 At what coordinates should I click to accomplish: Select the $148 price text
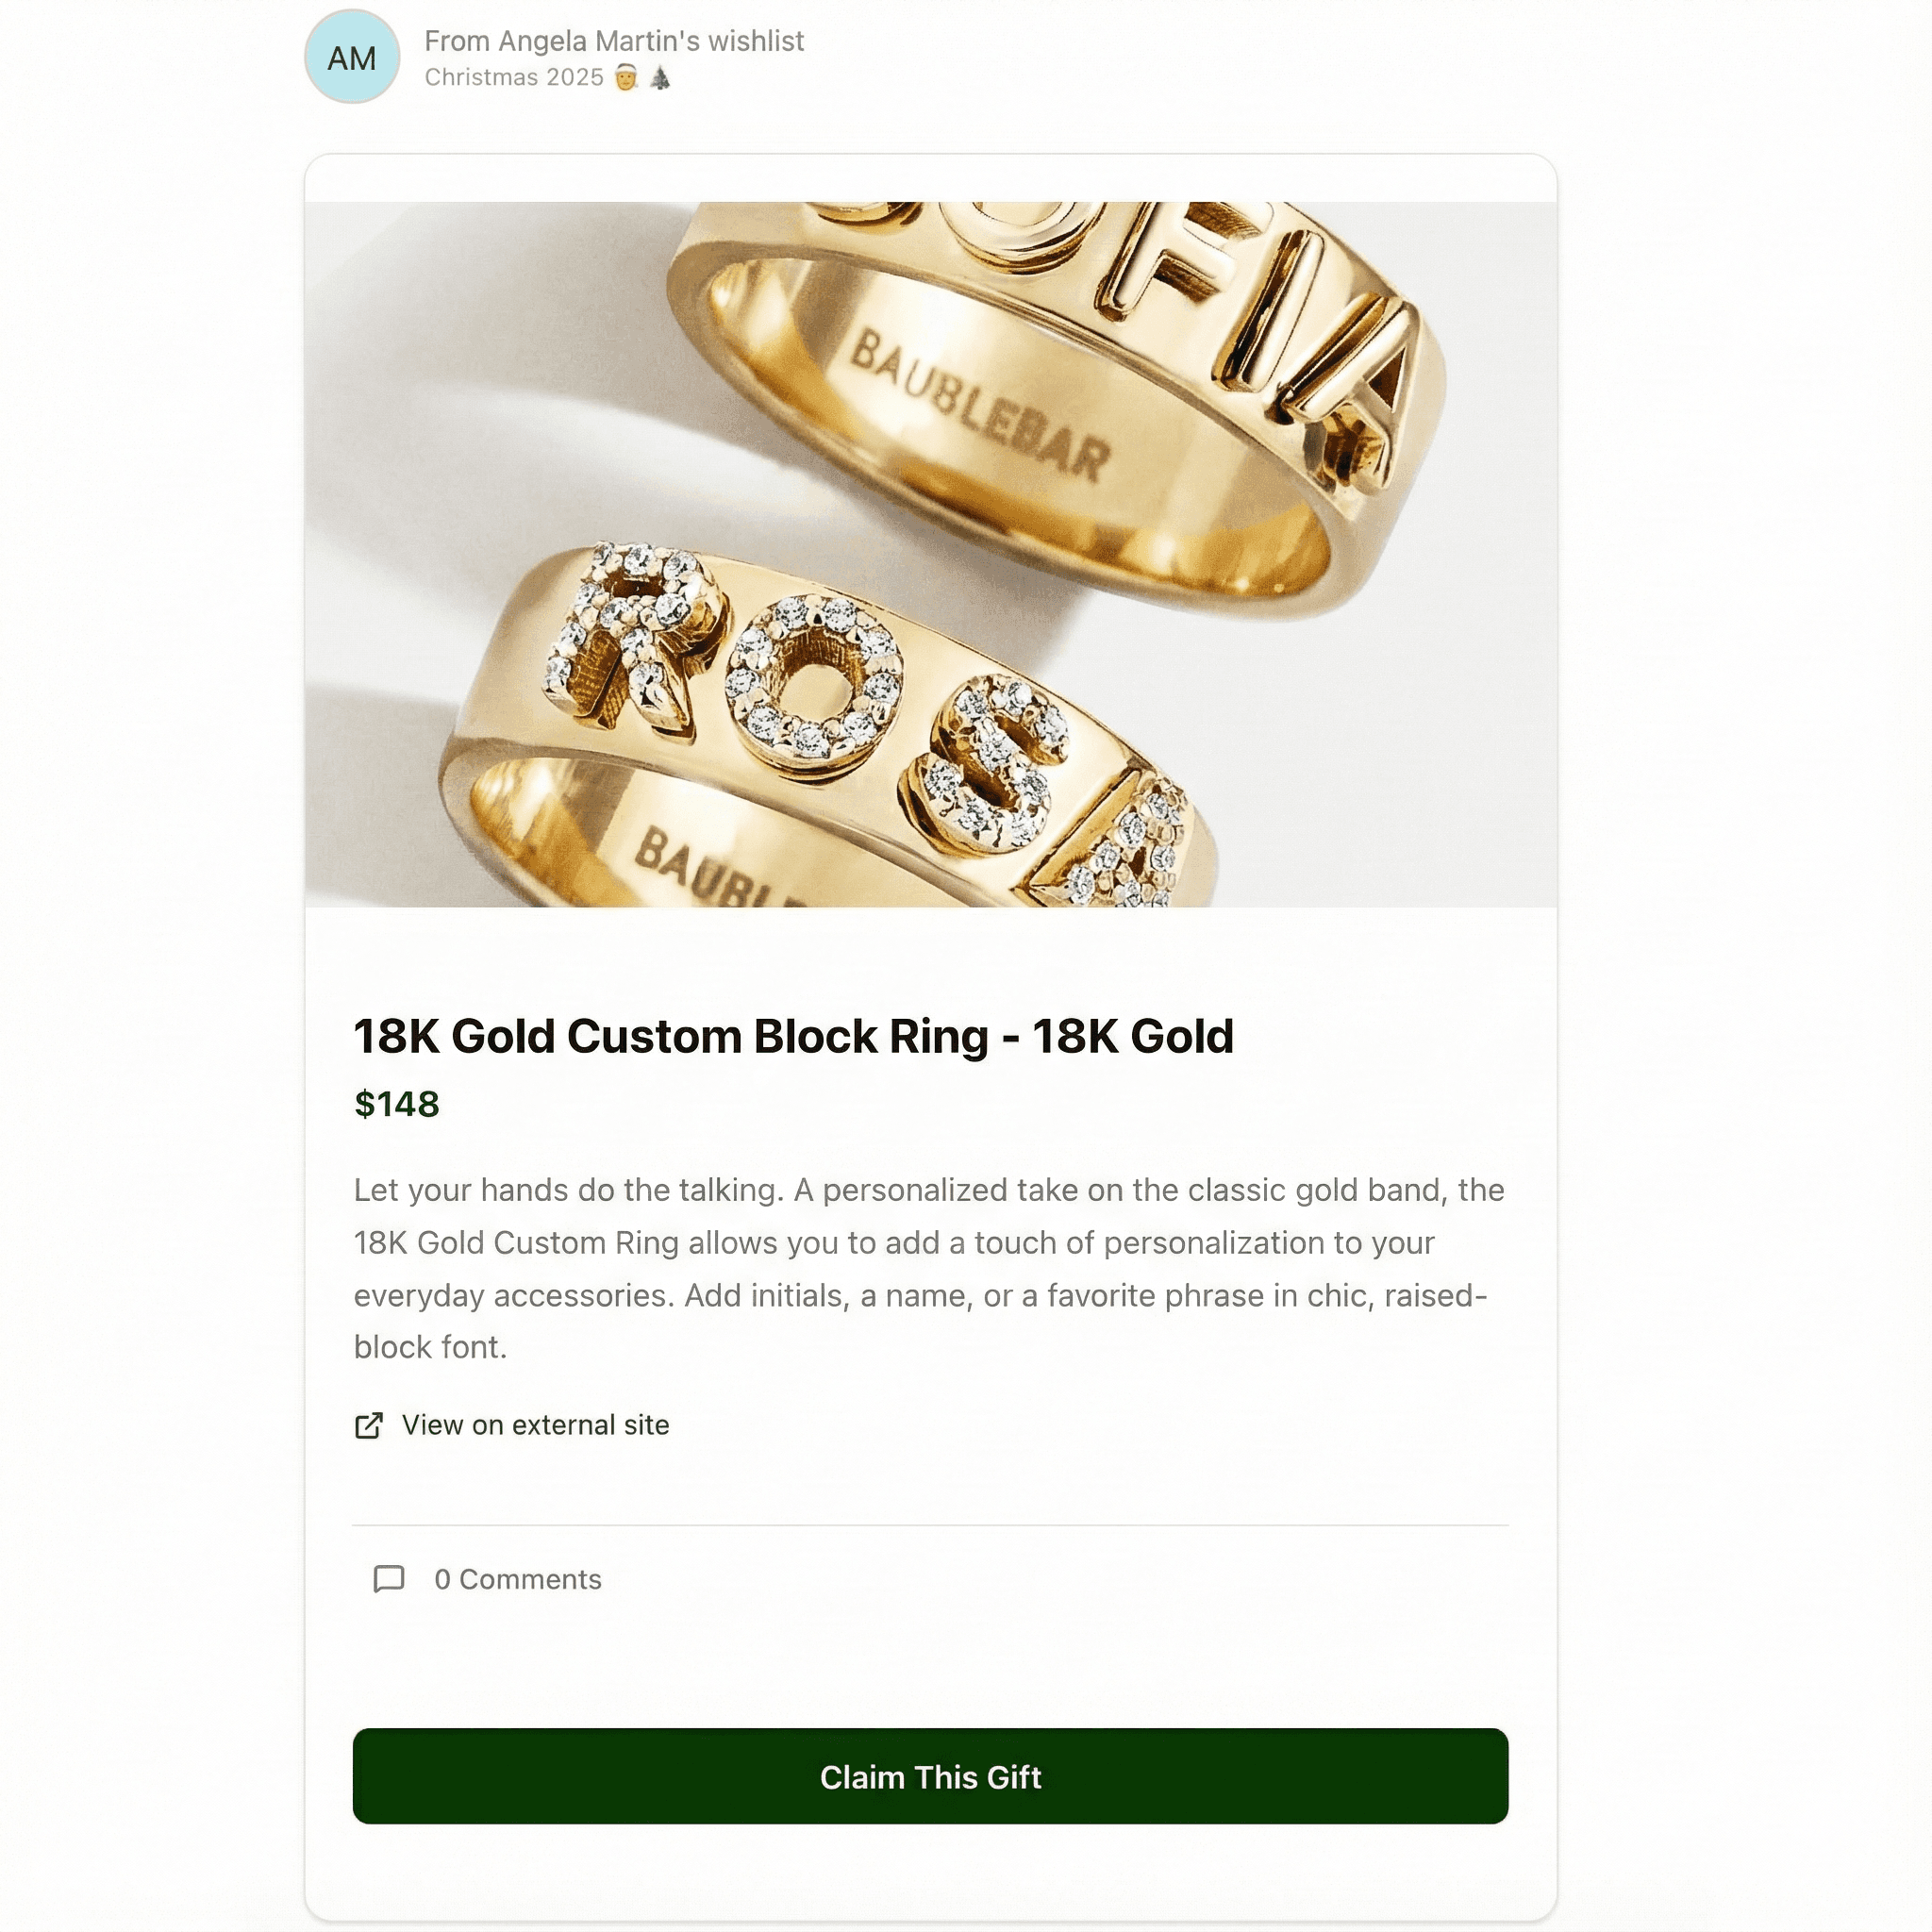point(398,1104)
